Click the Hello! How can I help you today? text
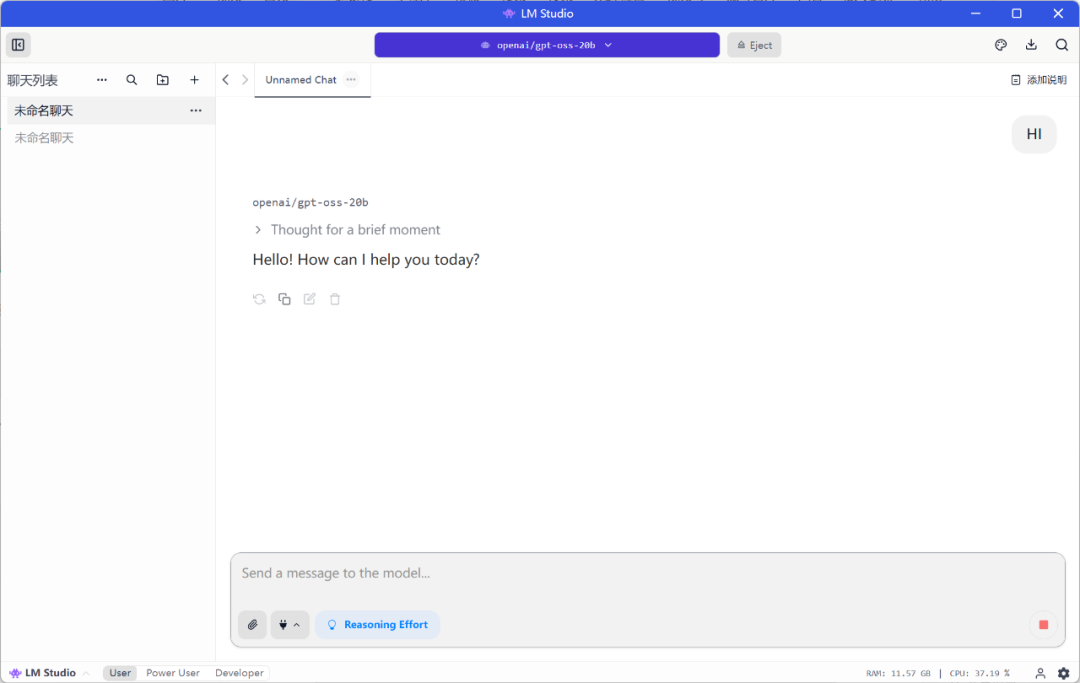Image resolution: width=1080 pixels, height=683 pixels. [x=366, y=260]
